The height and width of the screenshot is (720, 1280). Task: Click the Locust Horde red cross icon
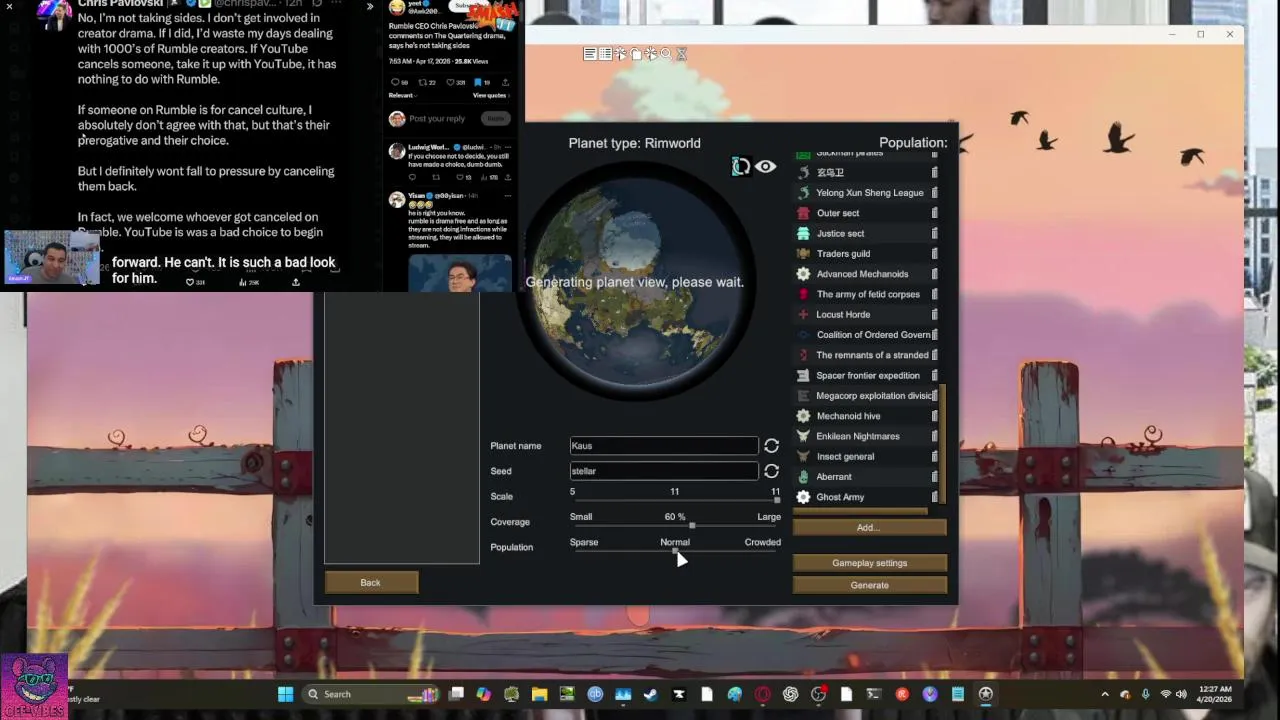(803, 315)
